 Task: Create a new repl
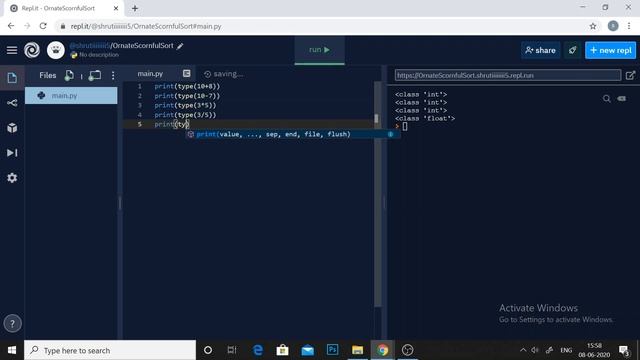pyautogui.click(x=611, y=50)
